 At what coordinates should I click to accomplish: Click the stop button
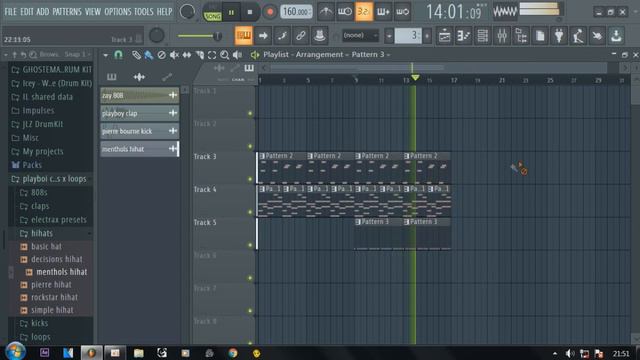tap(250, 12)
